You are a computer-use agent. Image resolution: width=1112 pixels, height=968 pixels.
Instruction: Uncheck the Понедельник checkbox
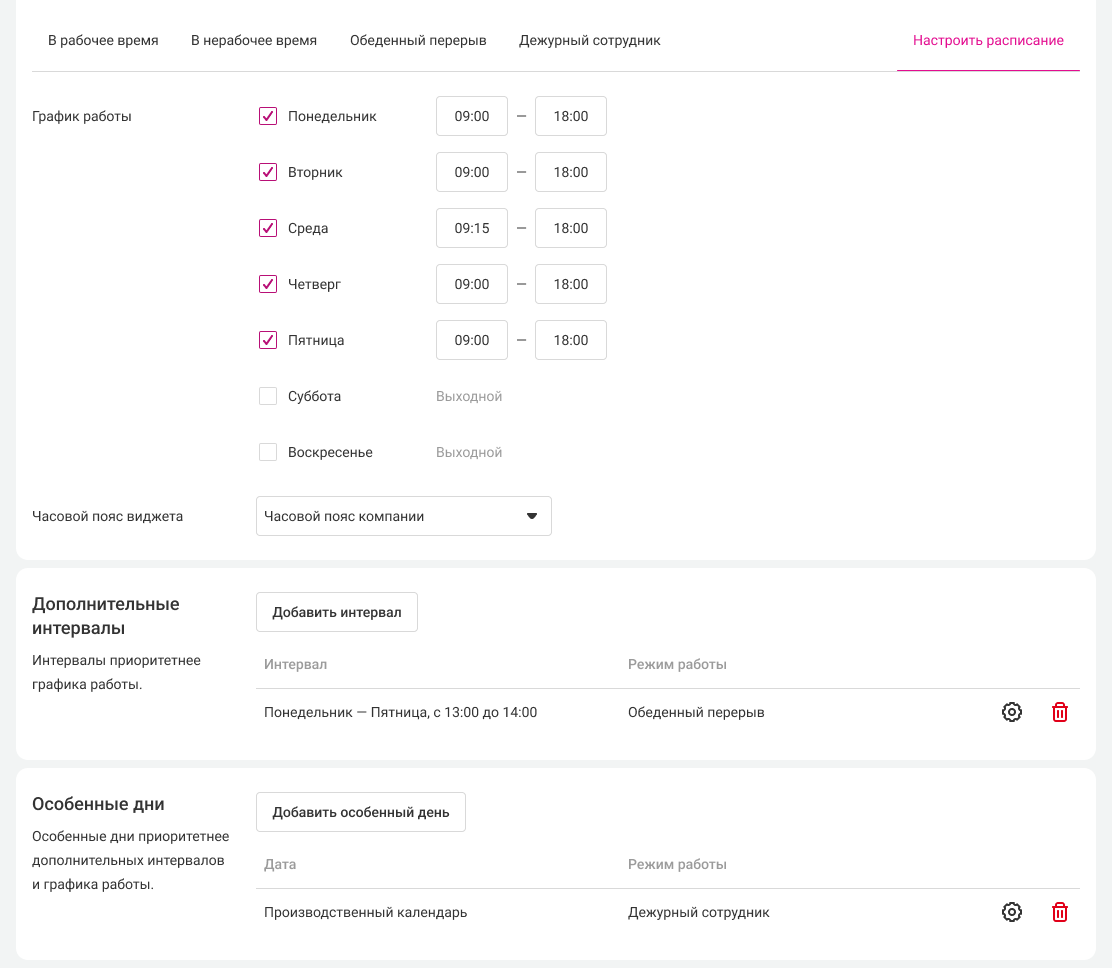[268, 116]
